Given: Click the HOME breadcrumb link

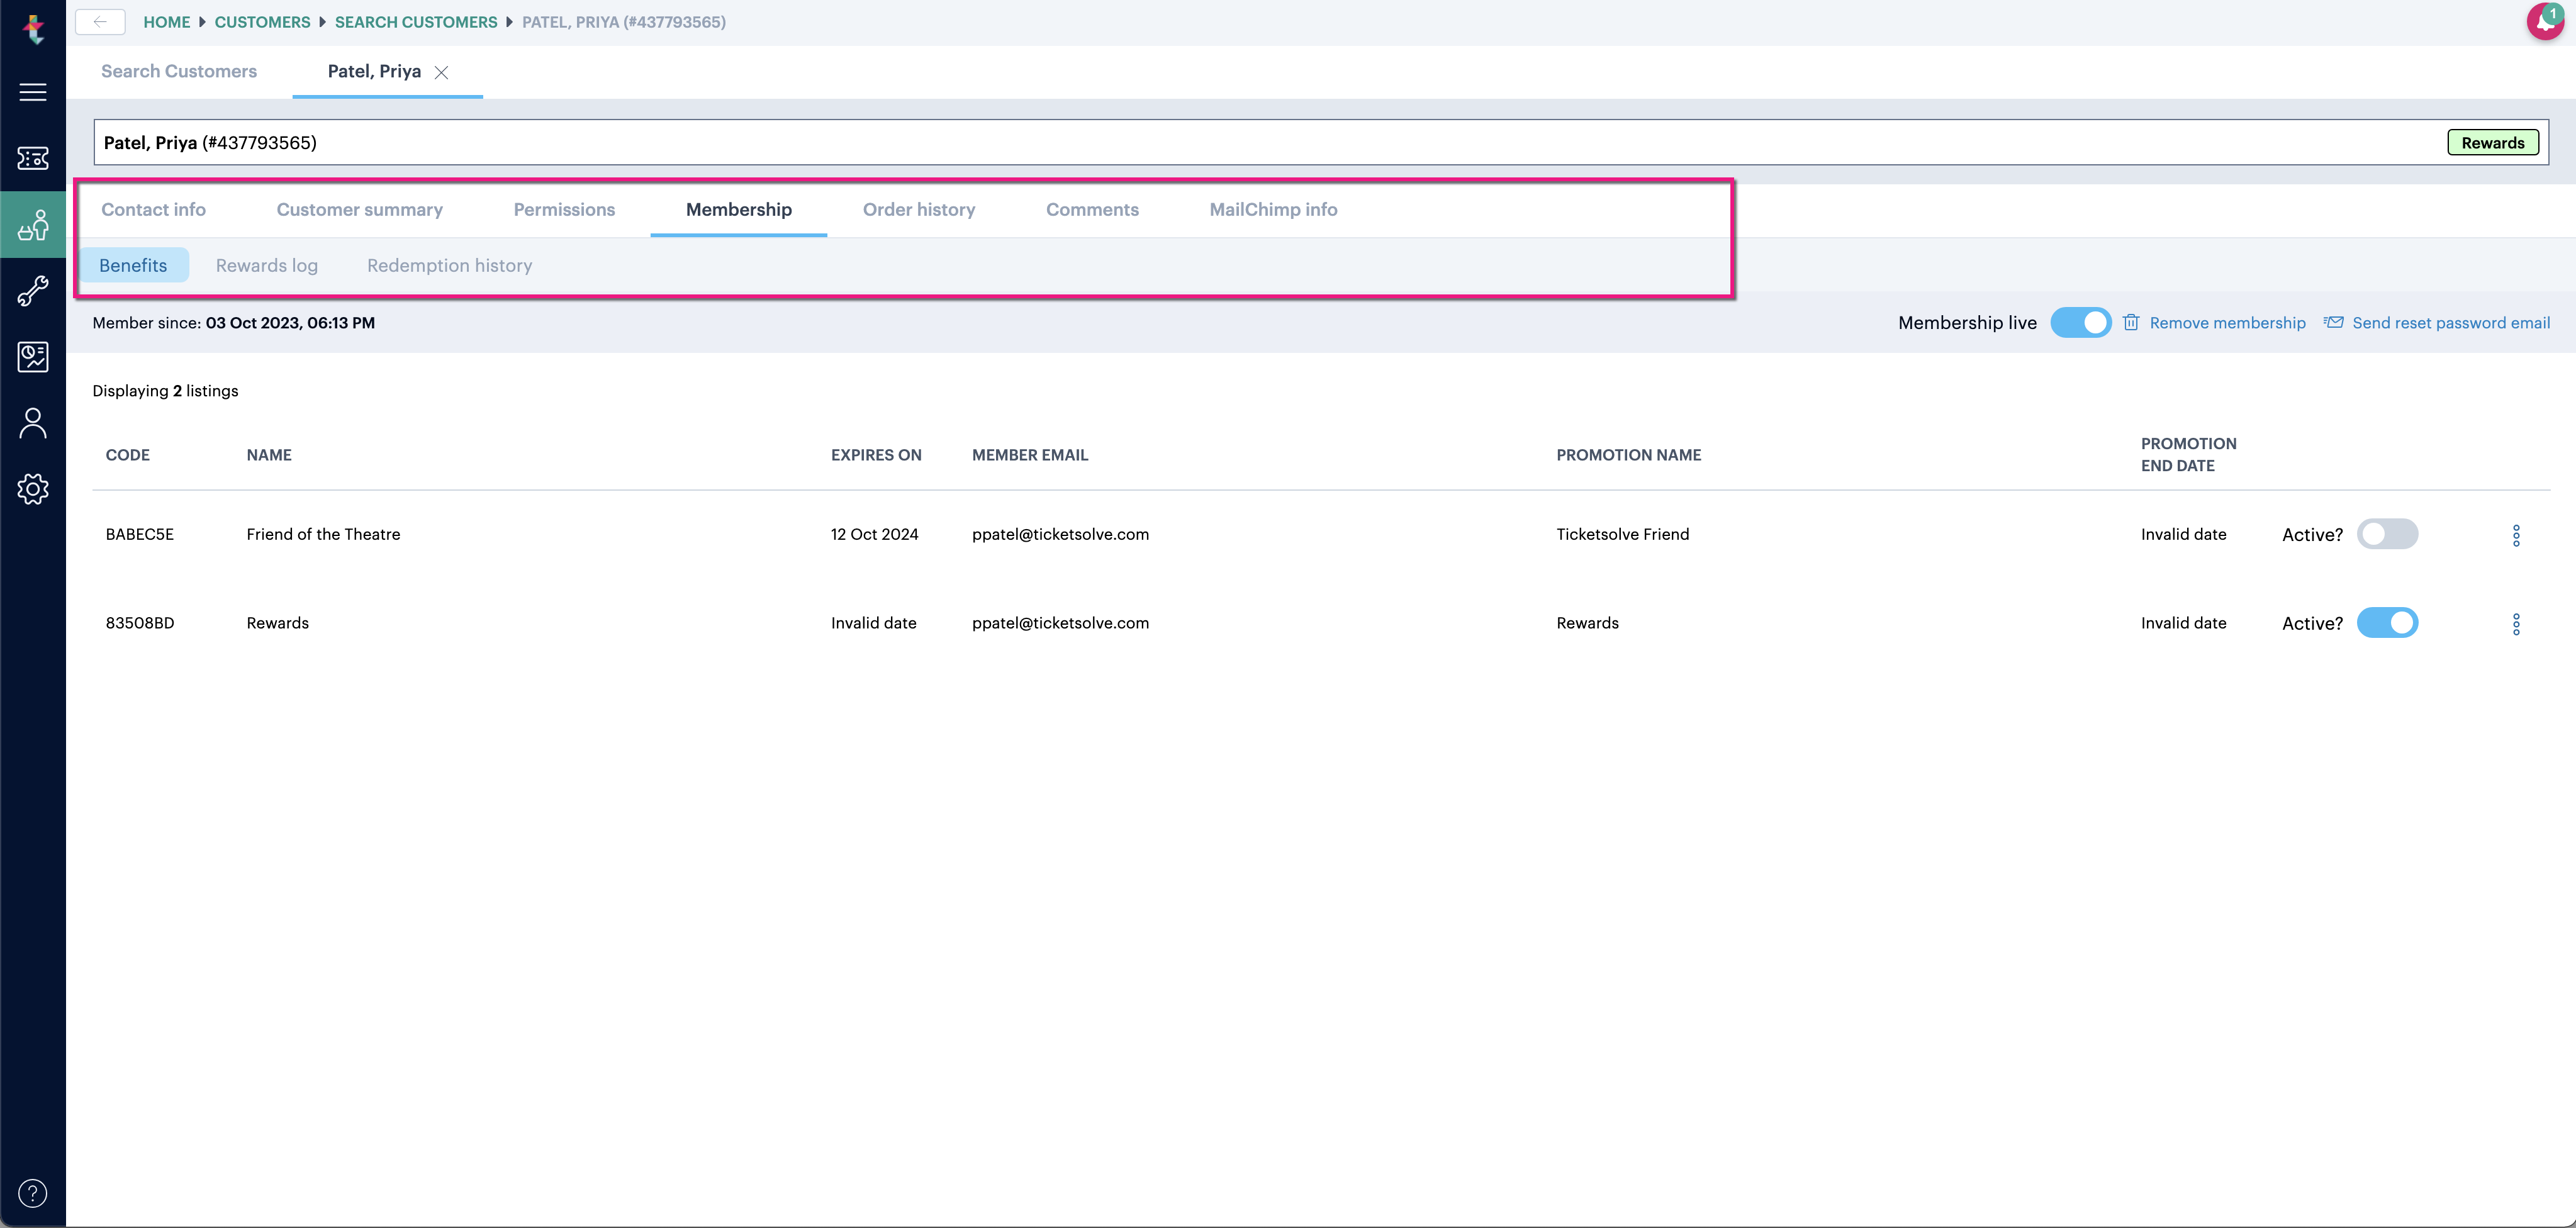Looking at the screenshot, I should coord(167,22).
